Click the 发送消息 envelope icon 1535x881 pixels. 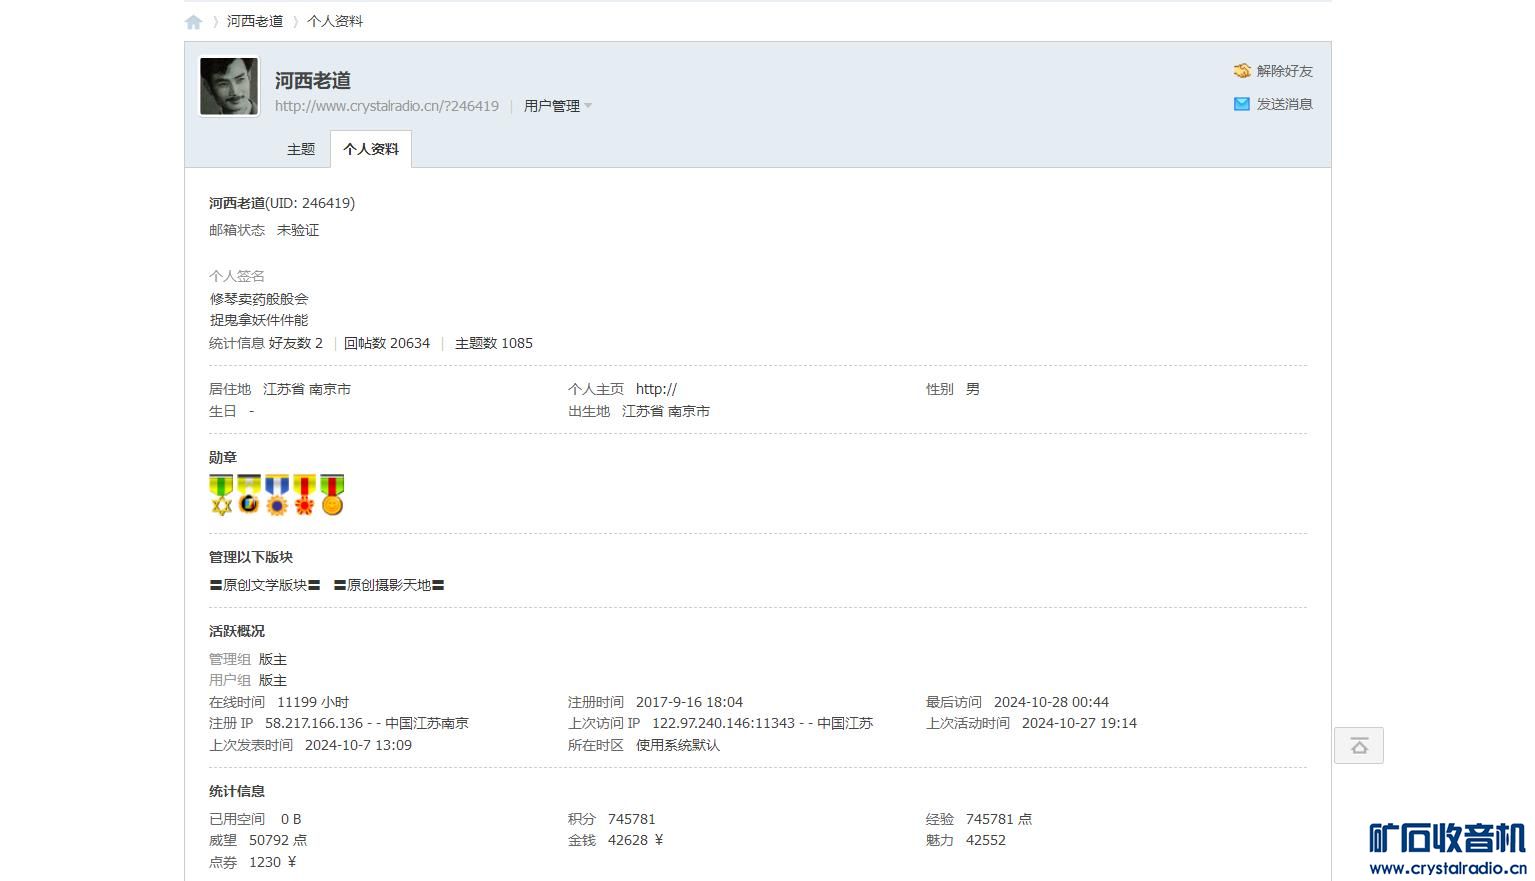[1242, 104]
